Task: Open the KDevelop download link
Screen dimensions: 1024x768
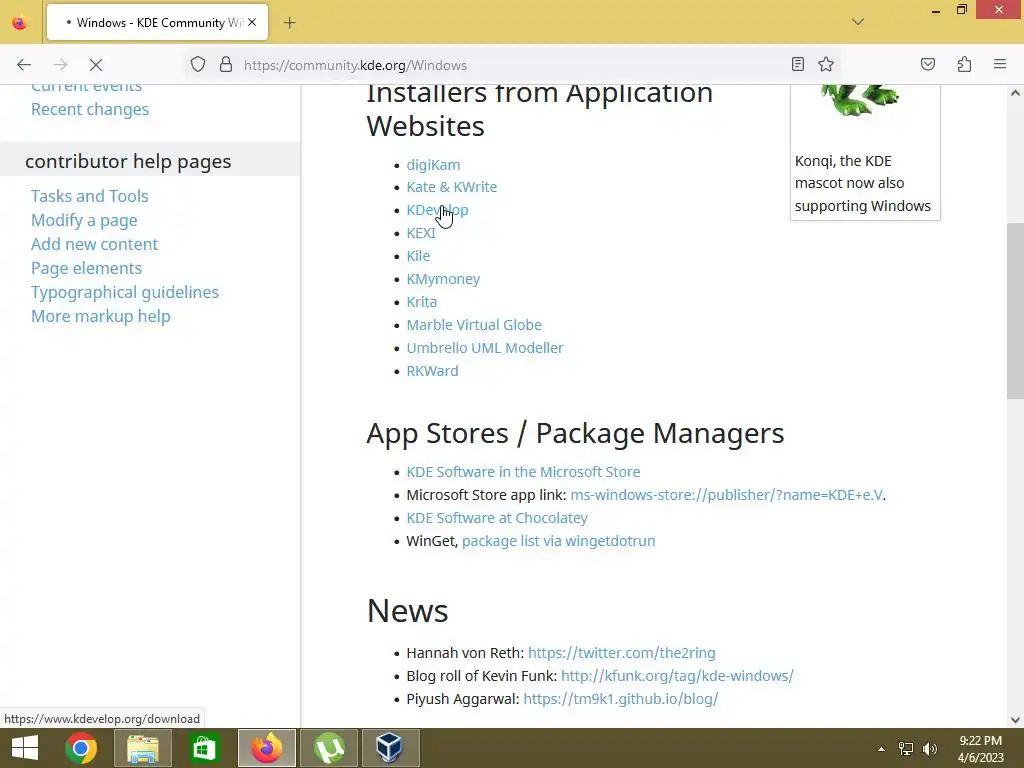Action: 437,210
